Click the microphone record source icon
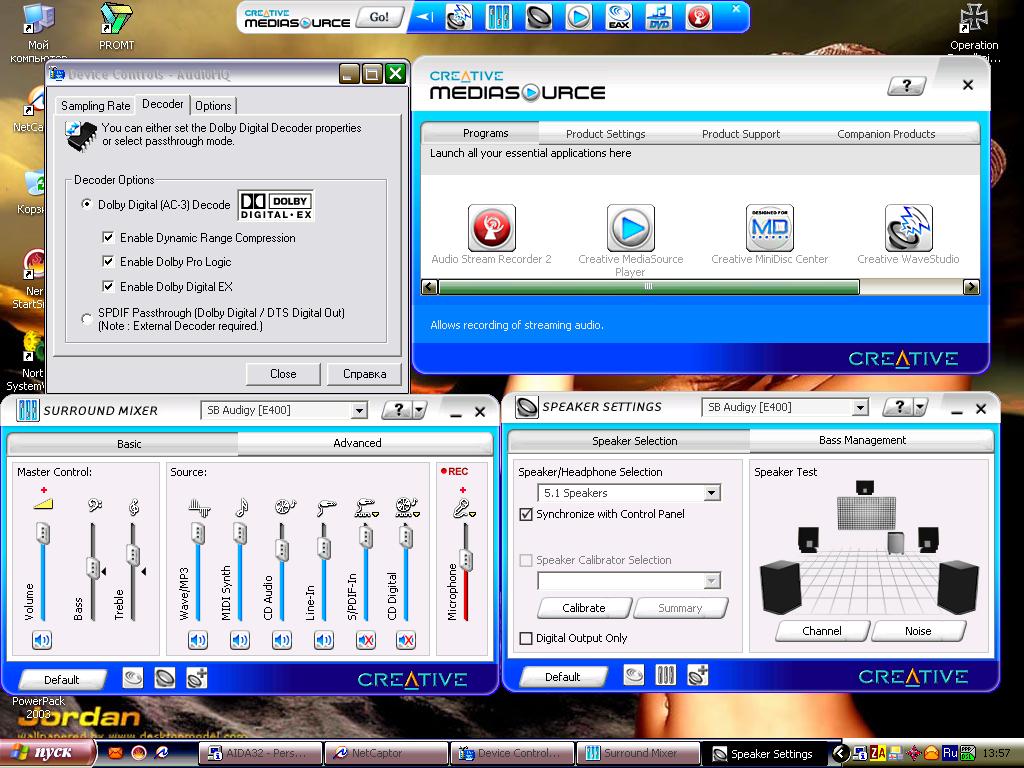The image size is (1024, 768). 461,507
